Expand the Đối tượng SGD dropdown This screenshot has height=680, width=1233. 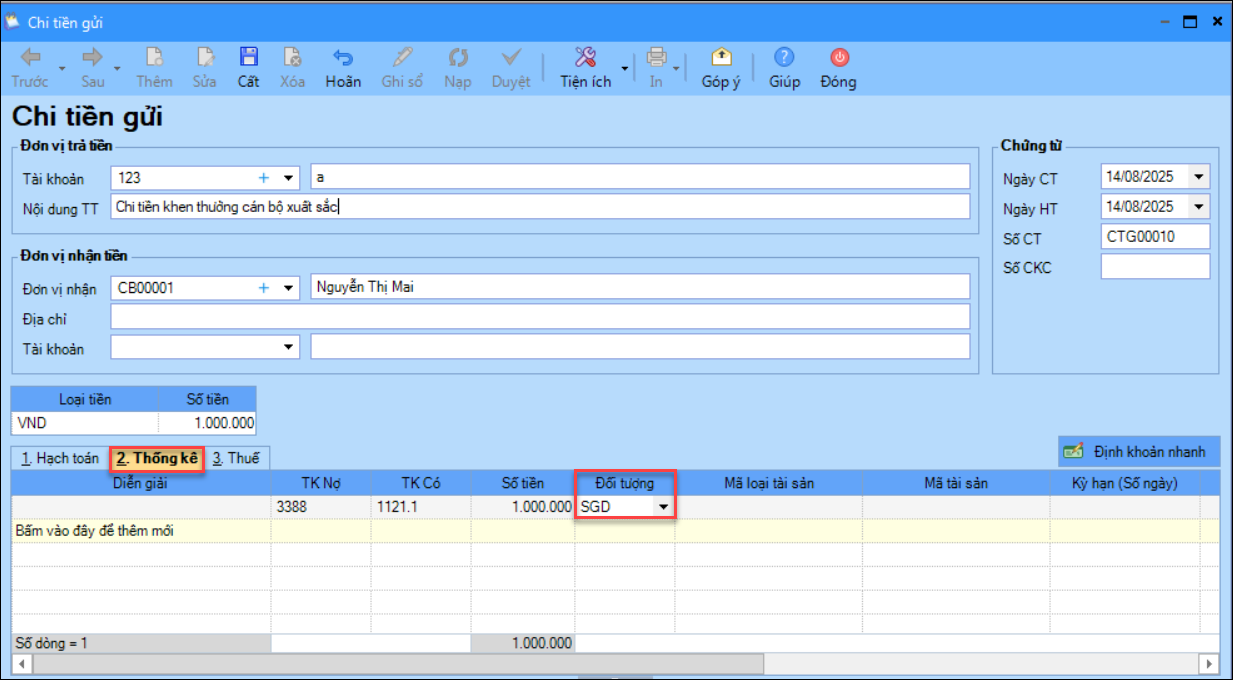tap(662, 507)
